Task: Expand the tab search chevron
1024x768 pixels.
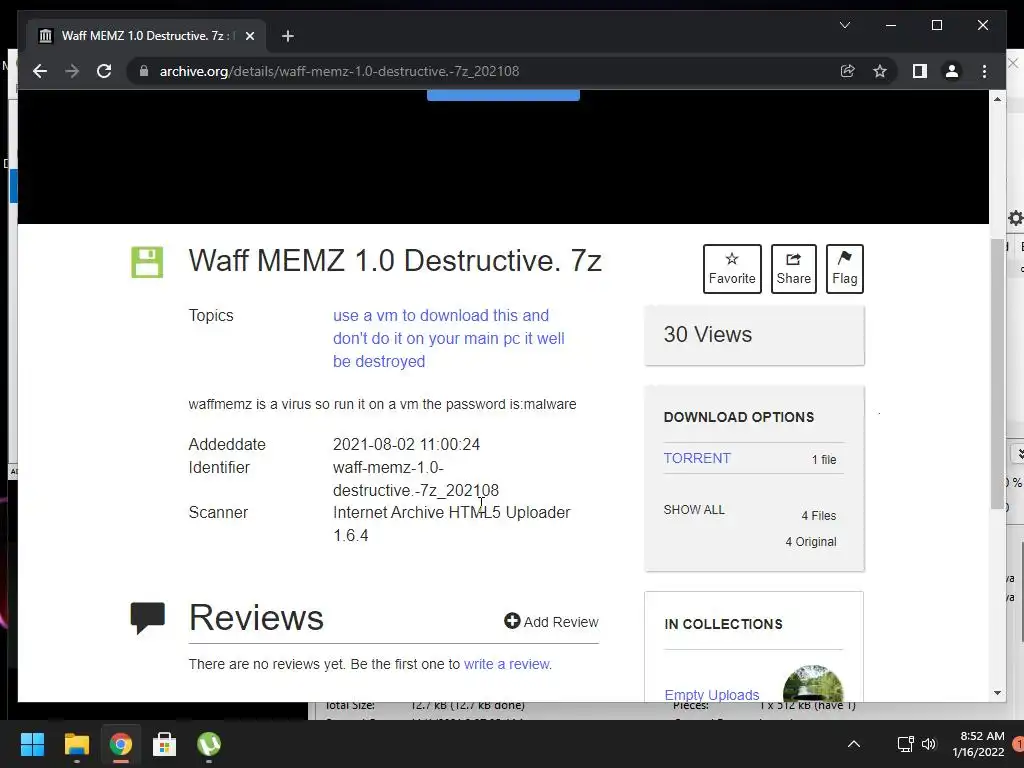Action: (x=844, y=25)
